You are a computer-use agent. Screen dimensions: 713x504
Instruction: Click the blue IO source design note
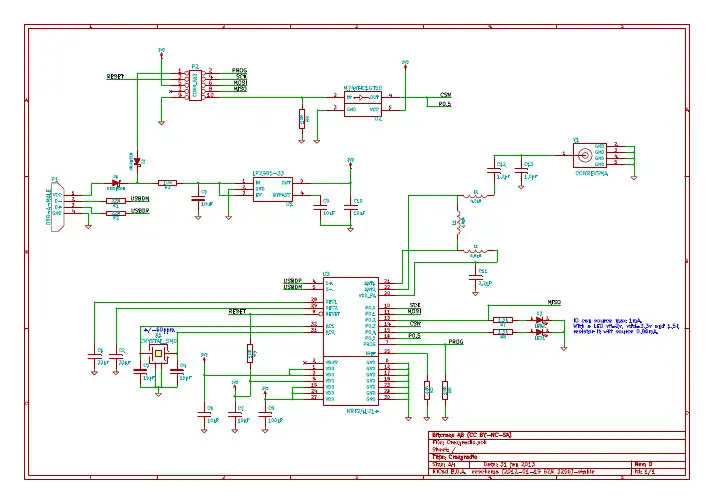(x=626, y=326)
